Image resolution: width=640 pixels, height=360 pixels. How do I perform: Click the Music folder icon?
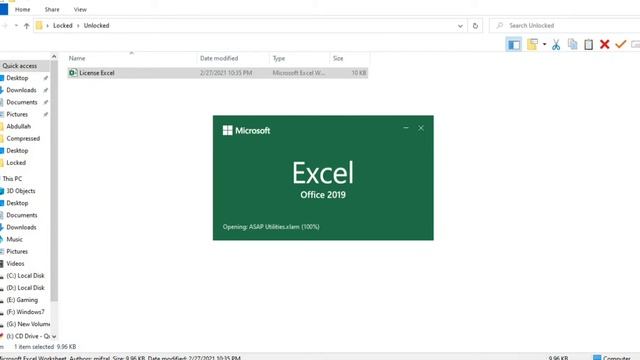pyautogui.click(x=2, y=239)
